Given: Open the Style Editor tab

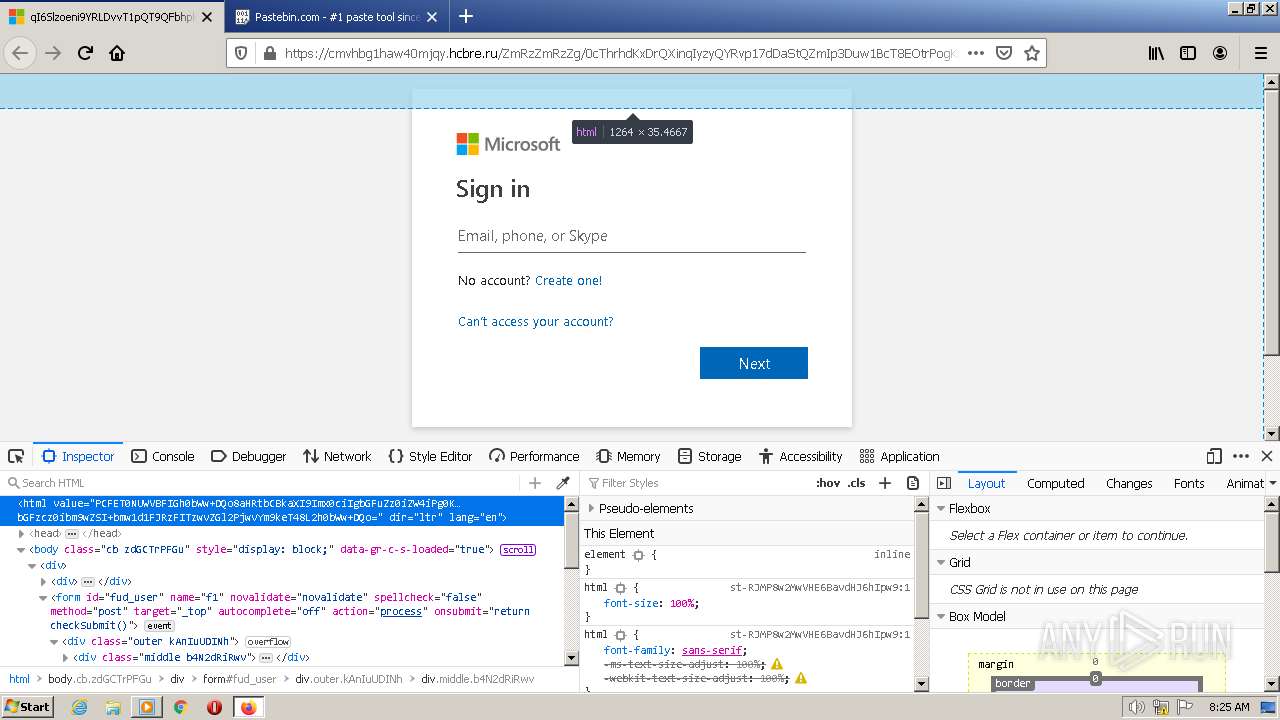Looking at the screenshot, I should pos(430,456).
